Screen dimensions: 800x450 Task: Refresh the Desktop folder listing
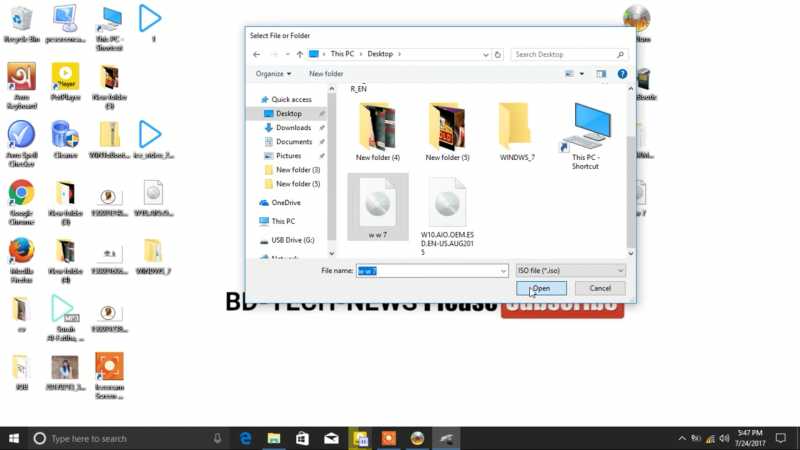[x=497, y=54]
